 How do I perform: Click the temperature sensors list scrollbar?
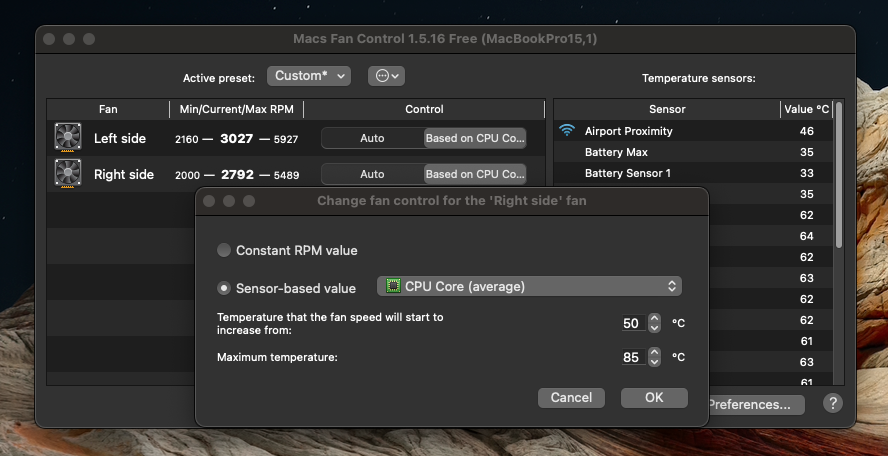point(839,174)
